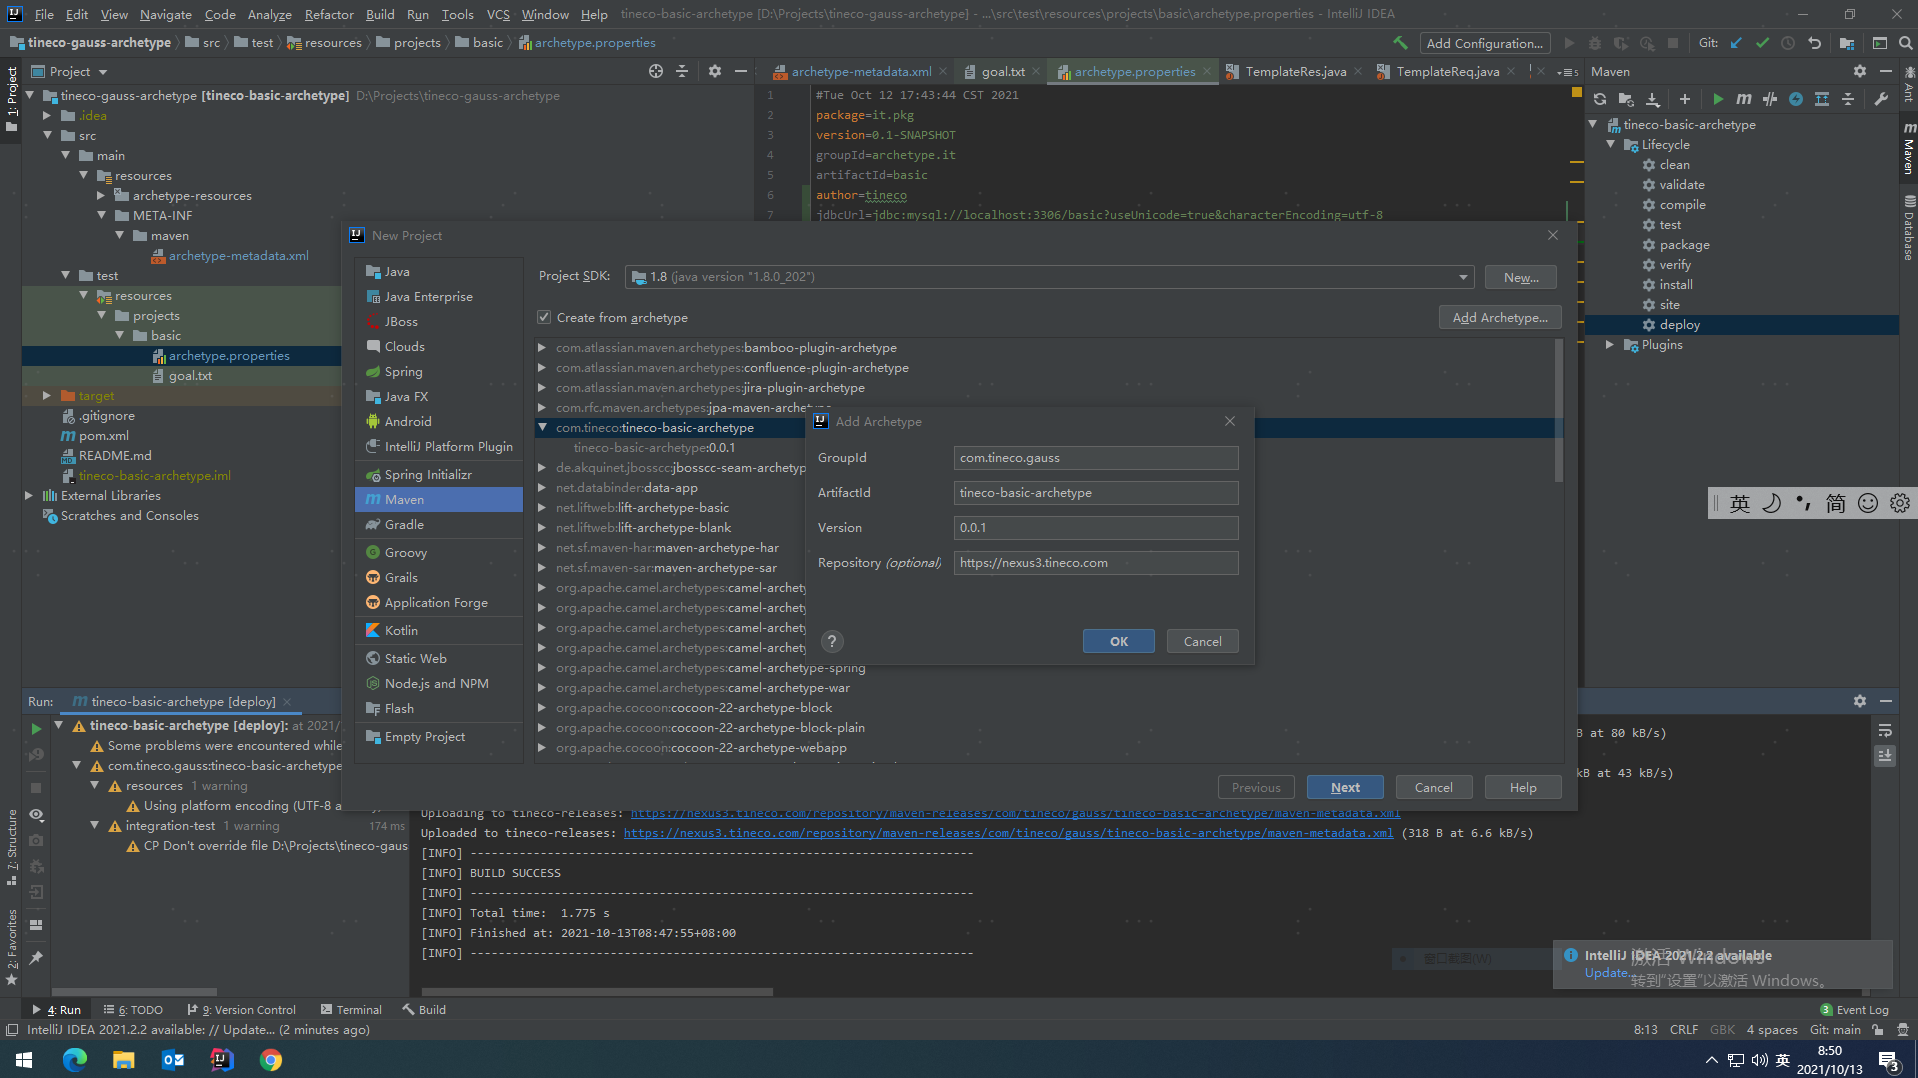Open the Refactor menu
Image resolution: width=1918 pixels, height=1078 pixels.
click(x=329, y=14)
